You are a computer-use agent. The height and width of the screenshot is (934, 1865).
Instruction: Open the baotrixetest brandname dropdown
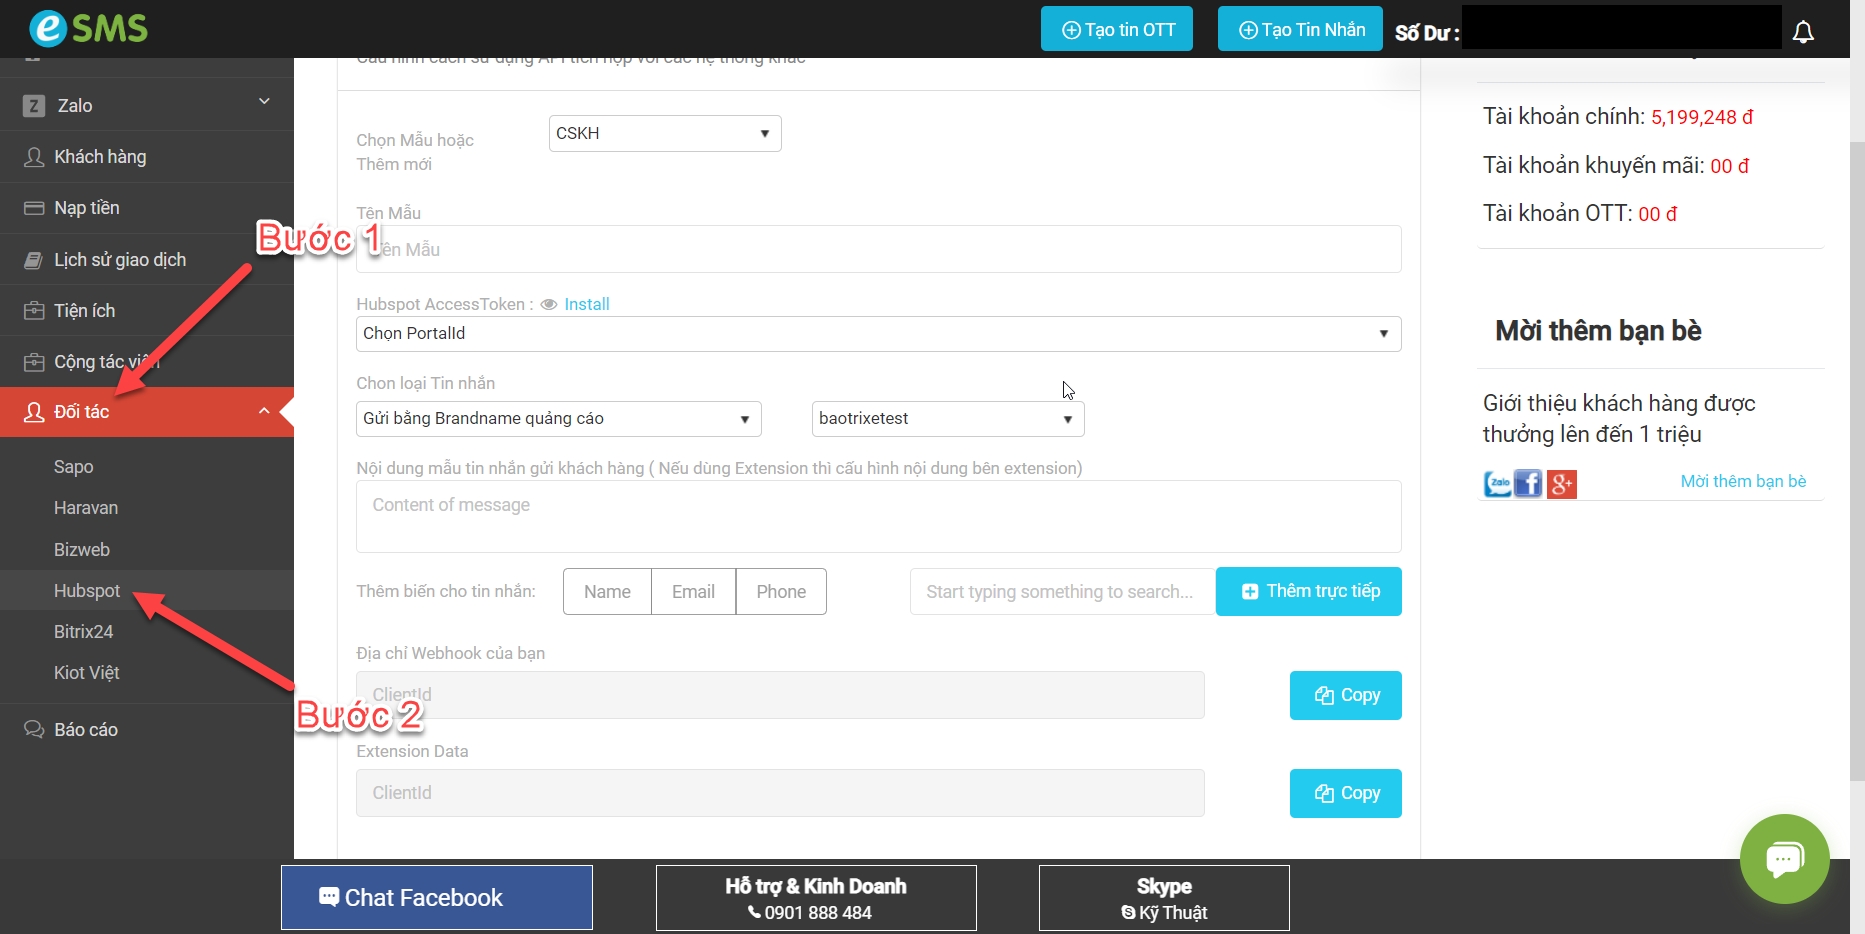947,419
